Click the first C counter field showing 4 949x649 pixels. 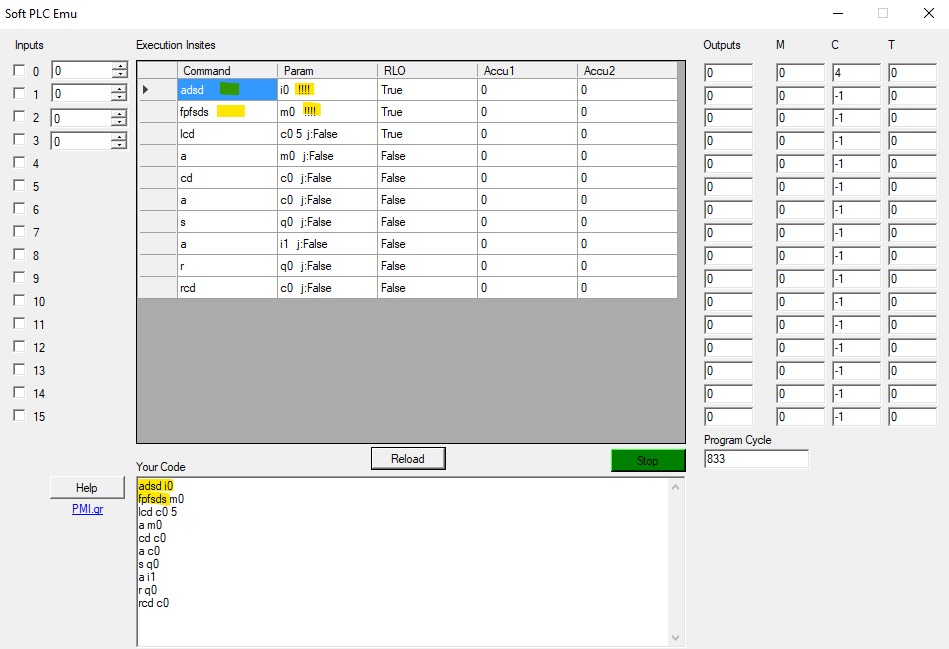(x=855, y=73)
